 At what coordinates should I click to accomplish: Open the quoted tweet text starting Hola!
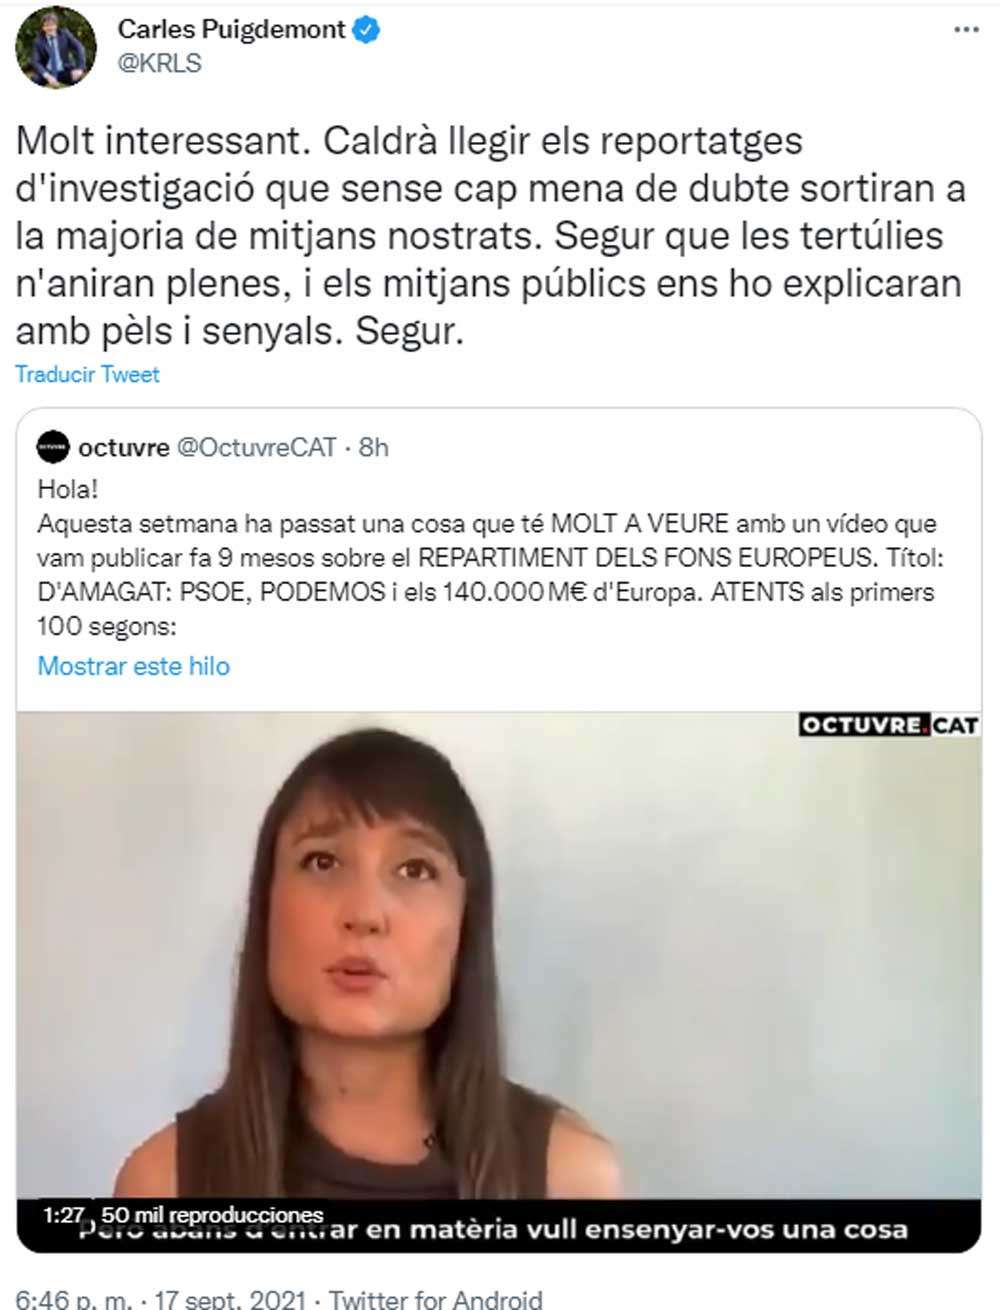pyautogui.click(x=486, y=558)
